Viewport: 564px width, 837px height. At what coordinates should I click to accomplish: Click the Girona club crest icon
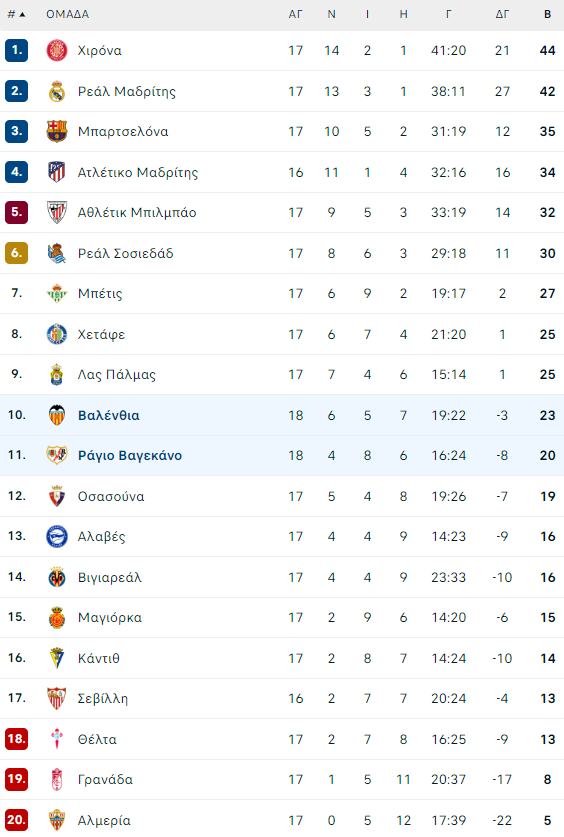(57, 50)
